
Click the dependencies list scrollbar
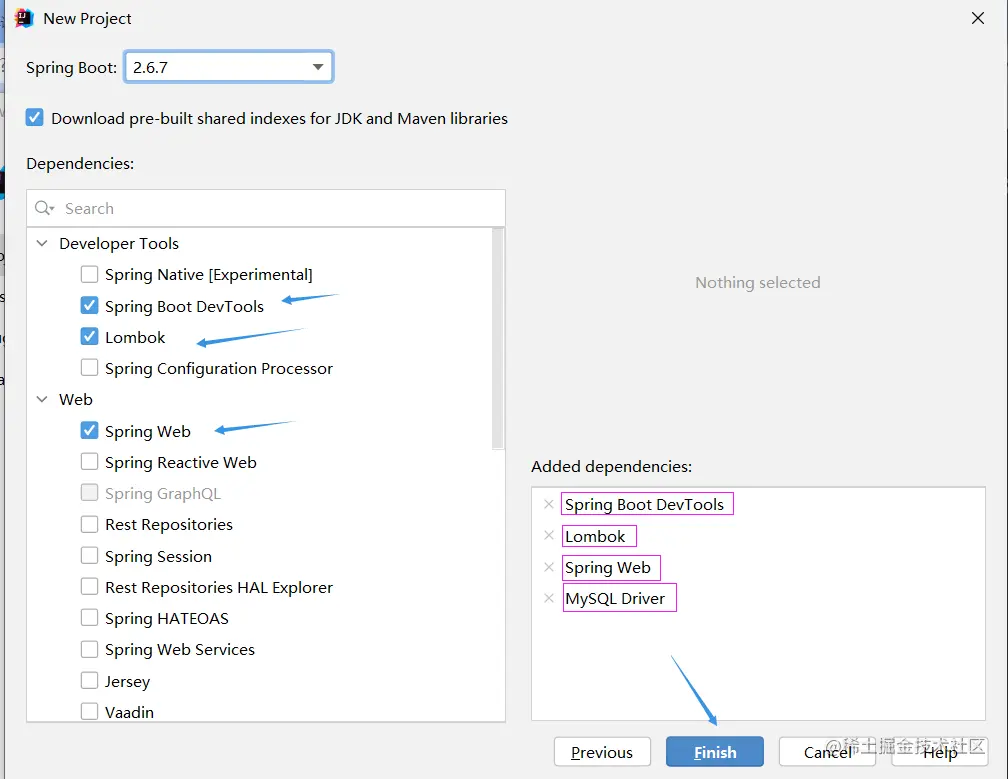click(498, 339)
